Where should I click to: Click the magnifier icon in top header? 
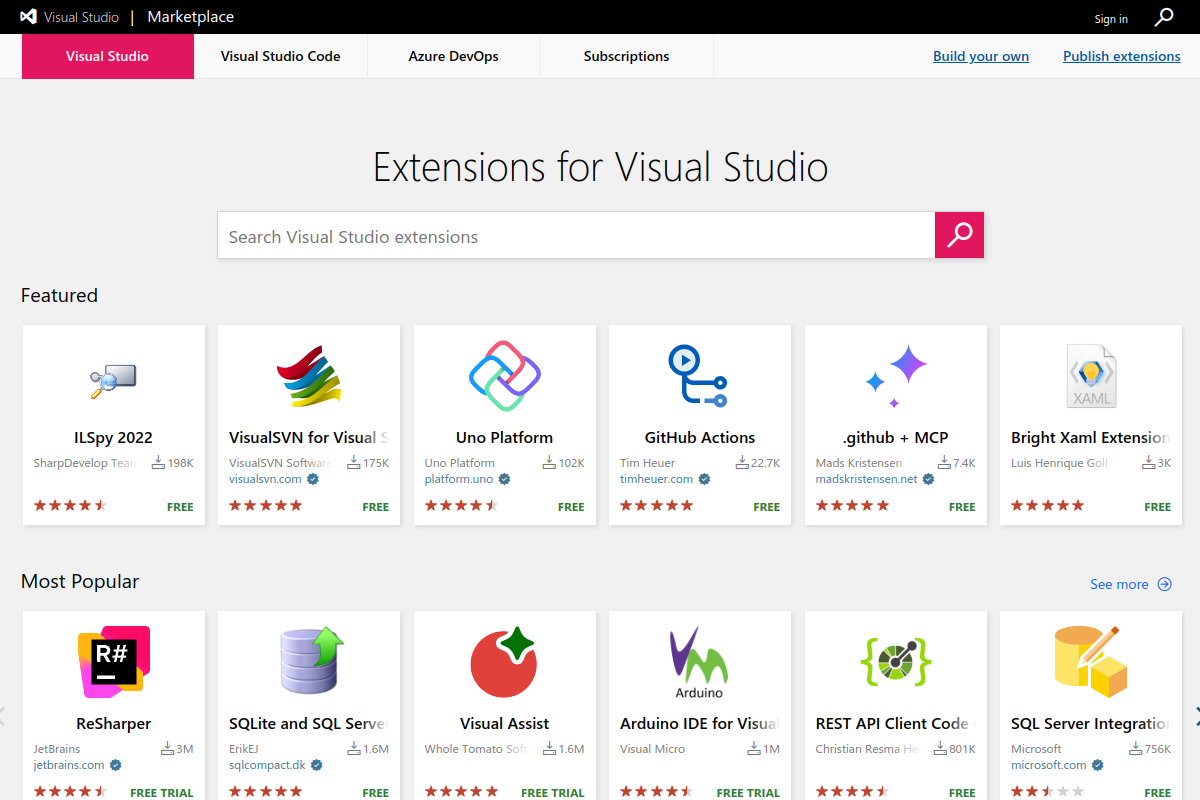coord(1164,17)
